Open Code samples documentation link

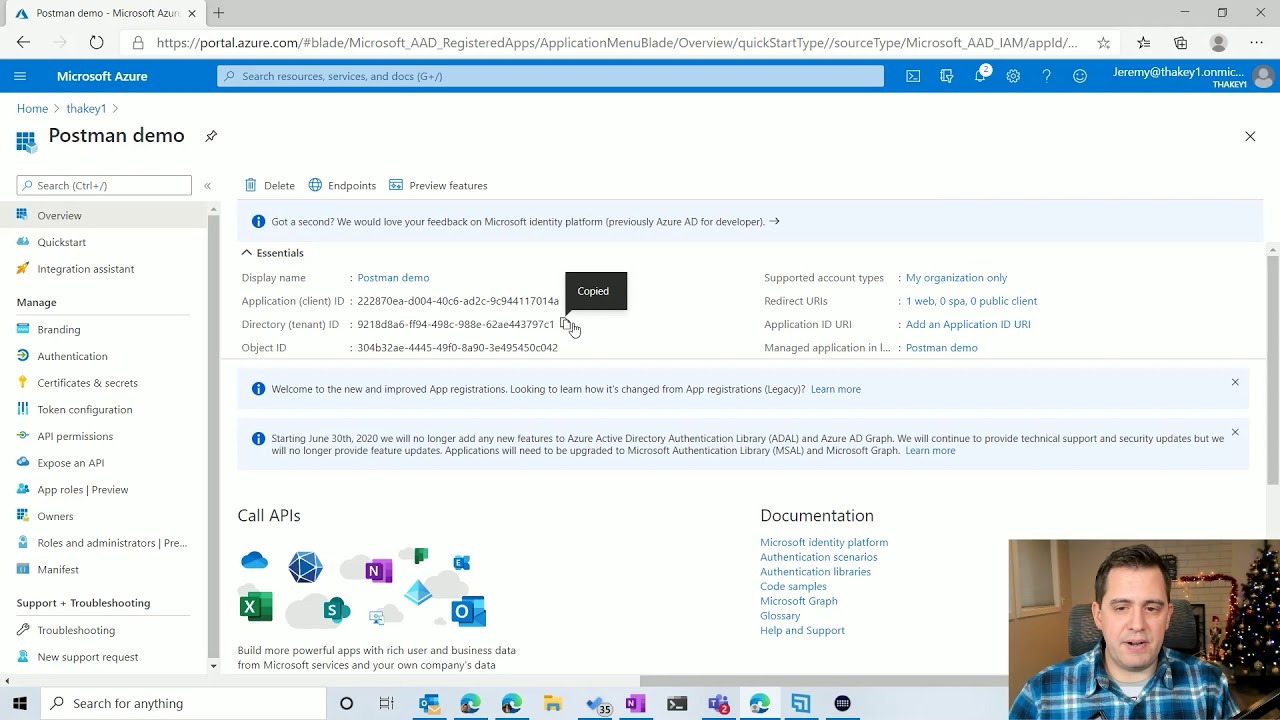(x=793, y=586)
